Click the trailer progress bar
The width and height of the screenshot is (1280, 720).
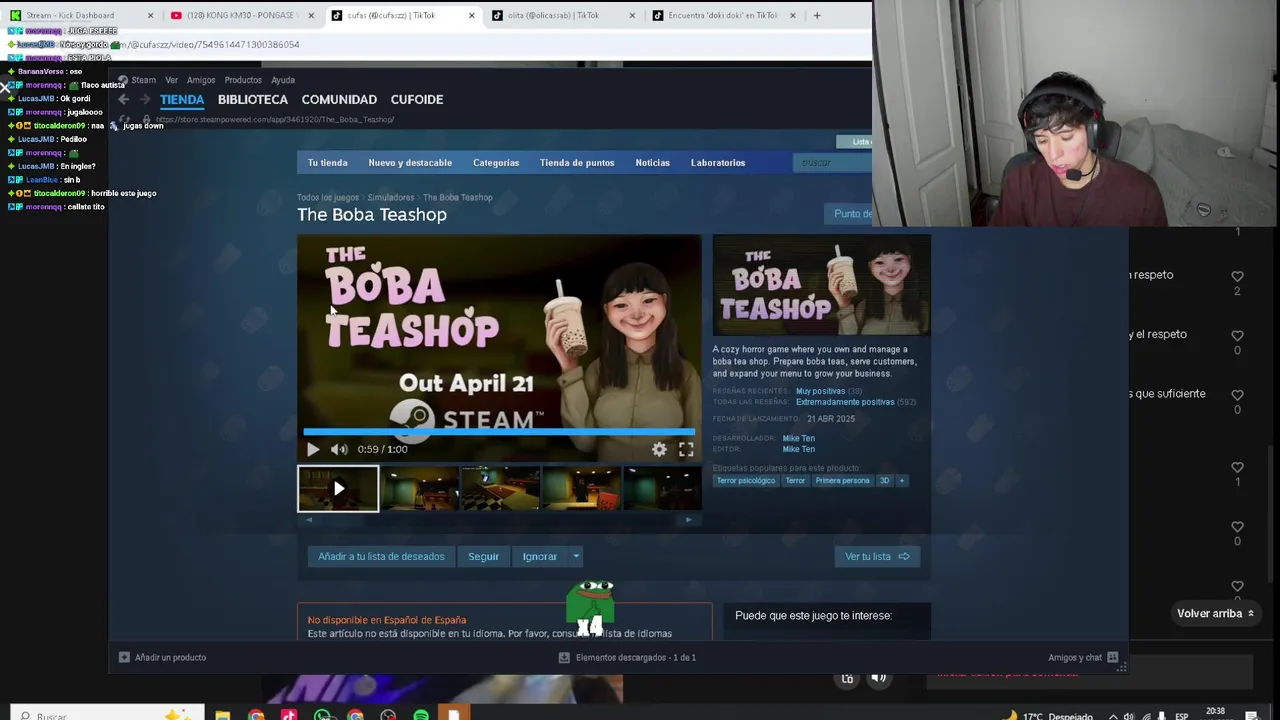point(499,432)
